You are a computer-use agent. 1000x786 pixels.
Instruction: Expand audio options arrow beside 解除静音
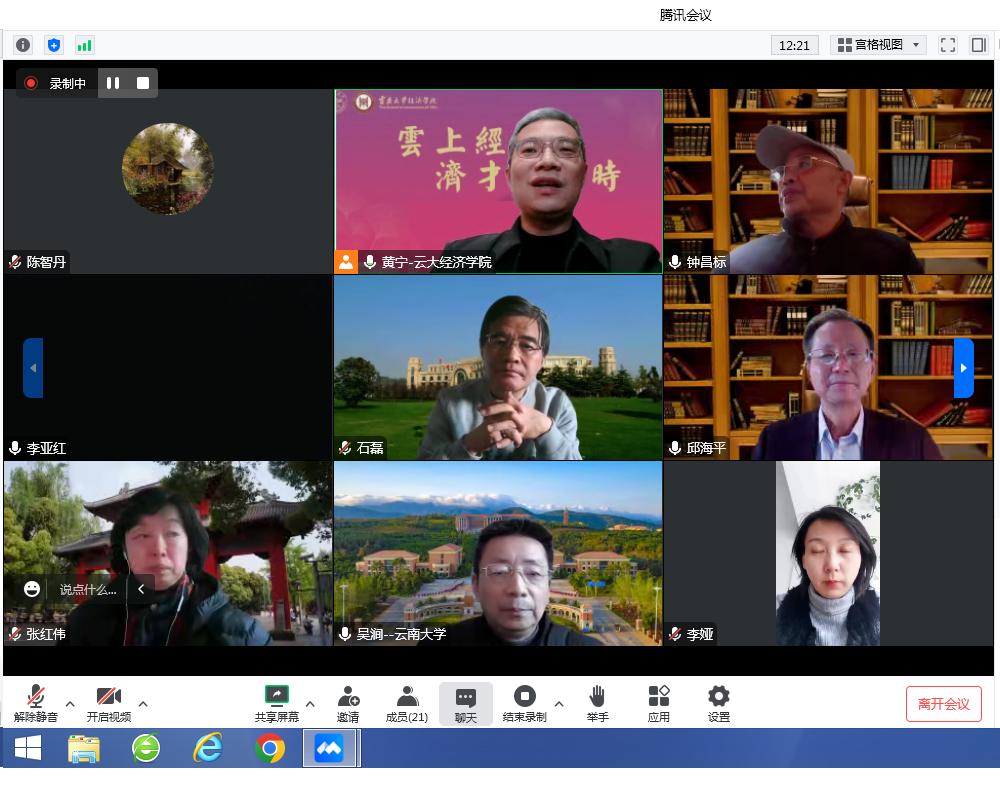pyautogui.click(x=70, y=703)
